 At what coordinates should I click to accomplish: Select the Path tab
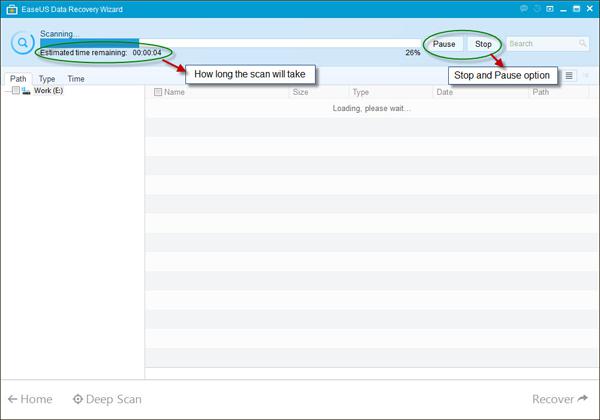click(18, 79)
